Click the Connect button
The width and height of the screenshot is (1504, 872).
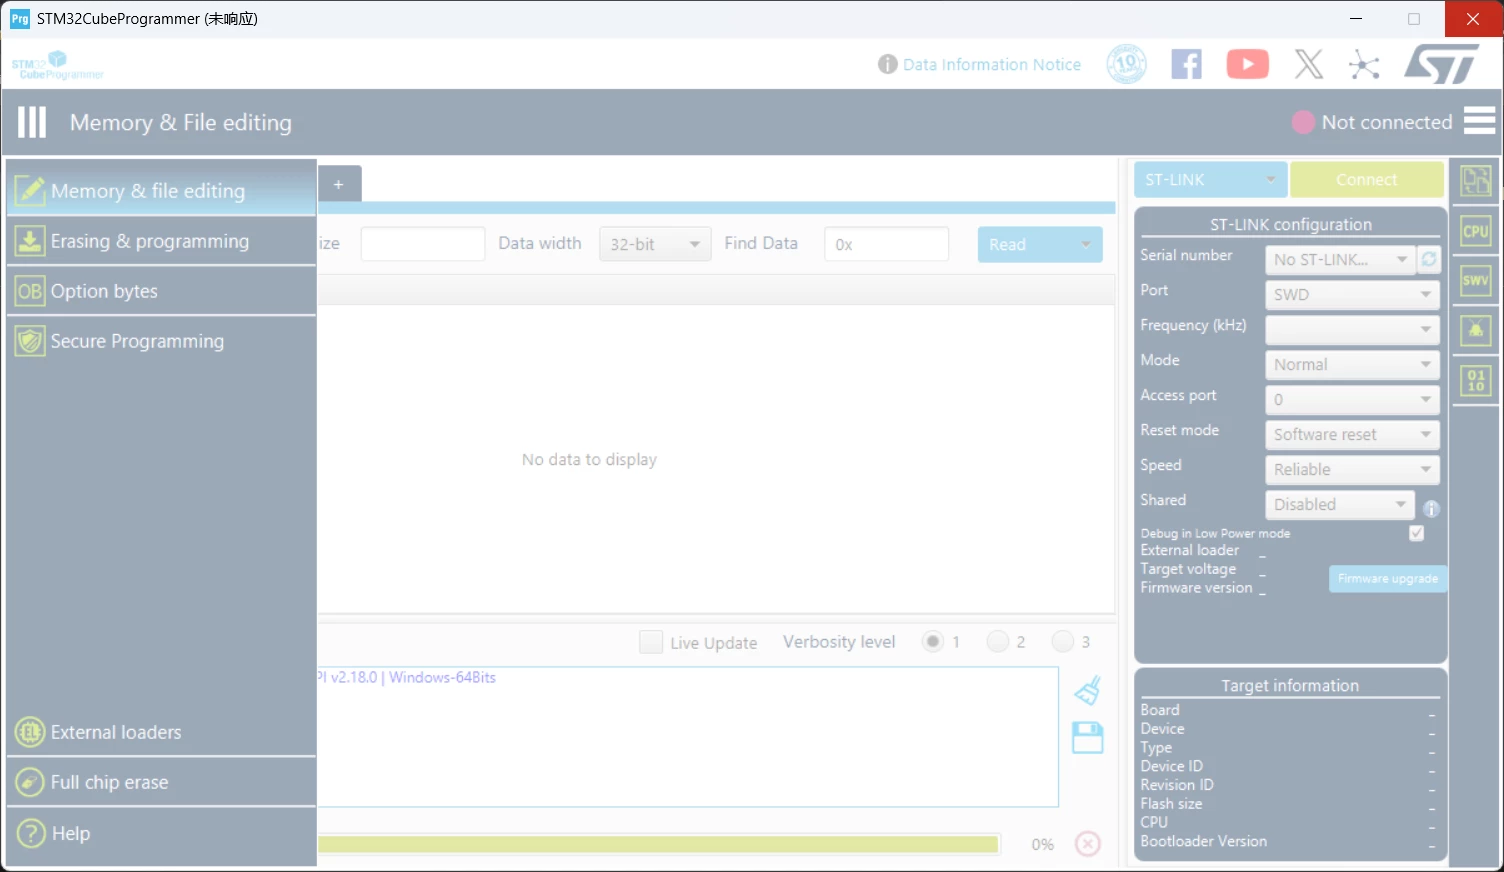tap(1366, 180)
